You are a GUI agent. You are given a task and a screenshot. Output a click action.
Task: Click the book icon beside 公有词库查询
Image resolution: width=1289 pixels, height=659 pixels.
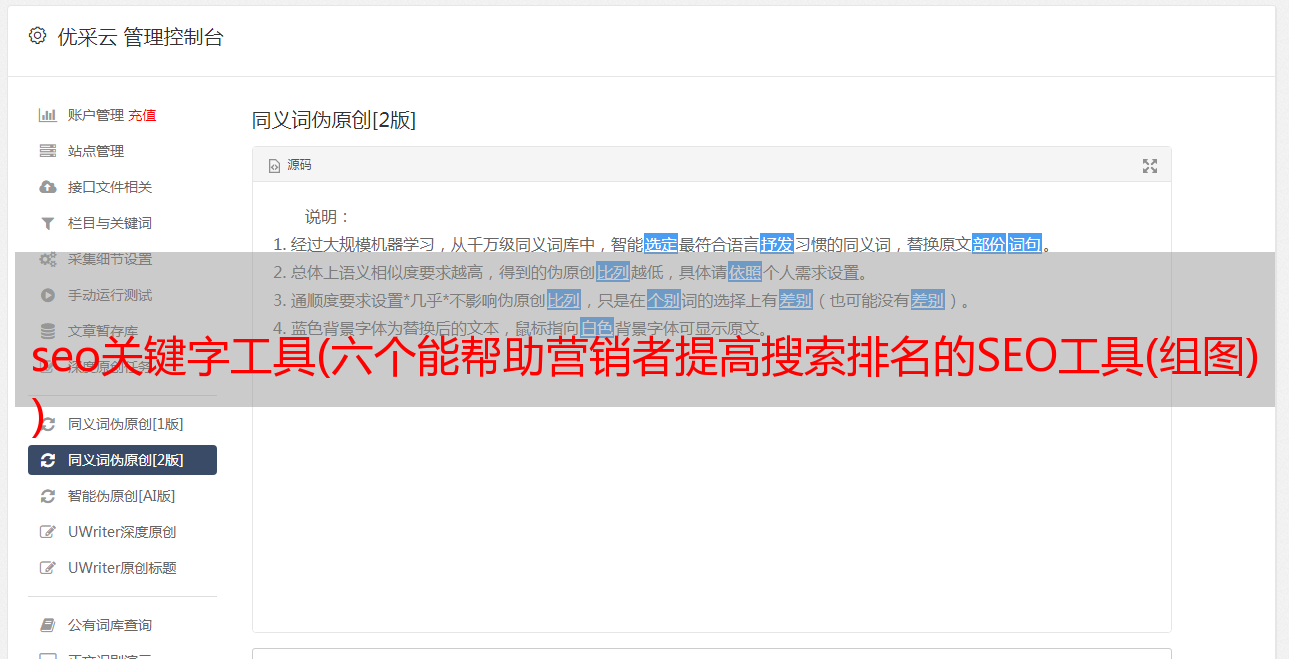(x=47, y=625)
